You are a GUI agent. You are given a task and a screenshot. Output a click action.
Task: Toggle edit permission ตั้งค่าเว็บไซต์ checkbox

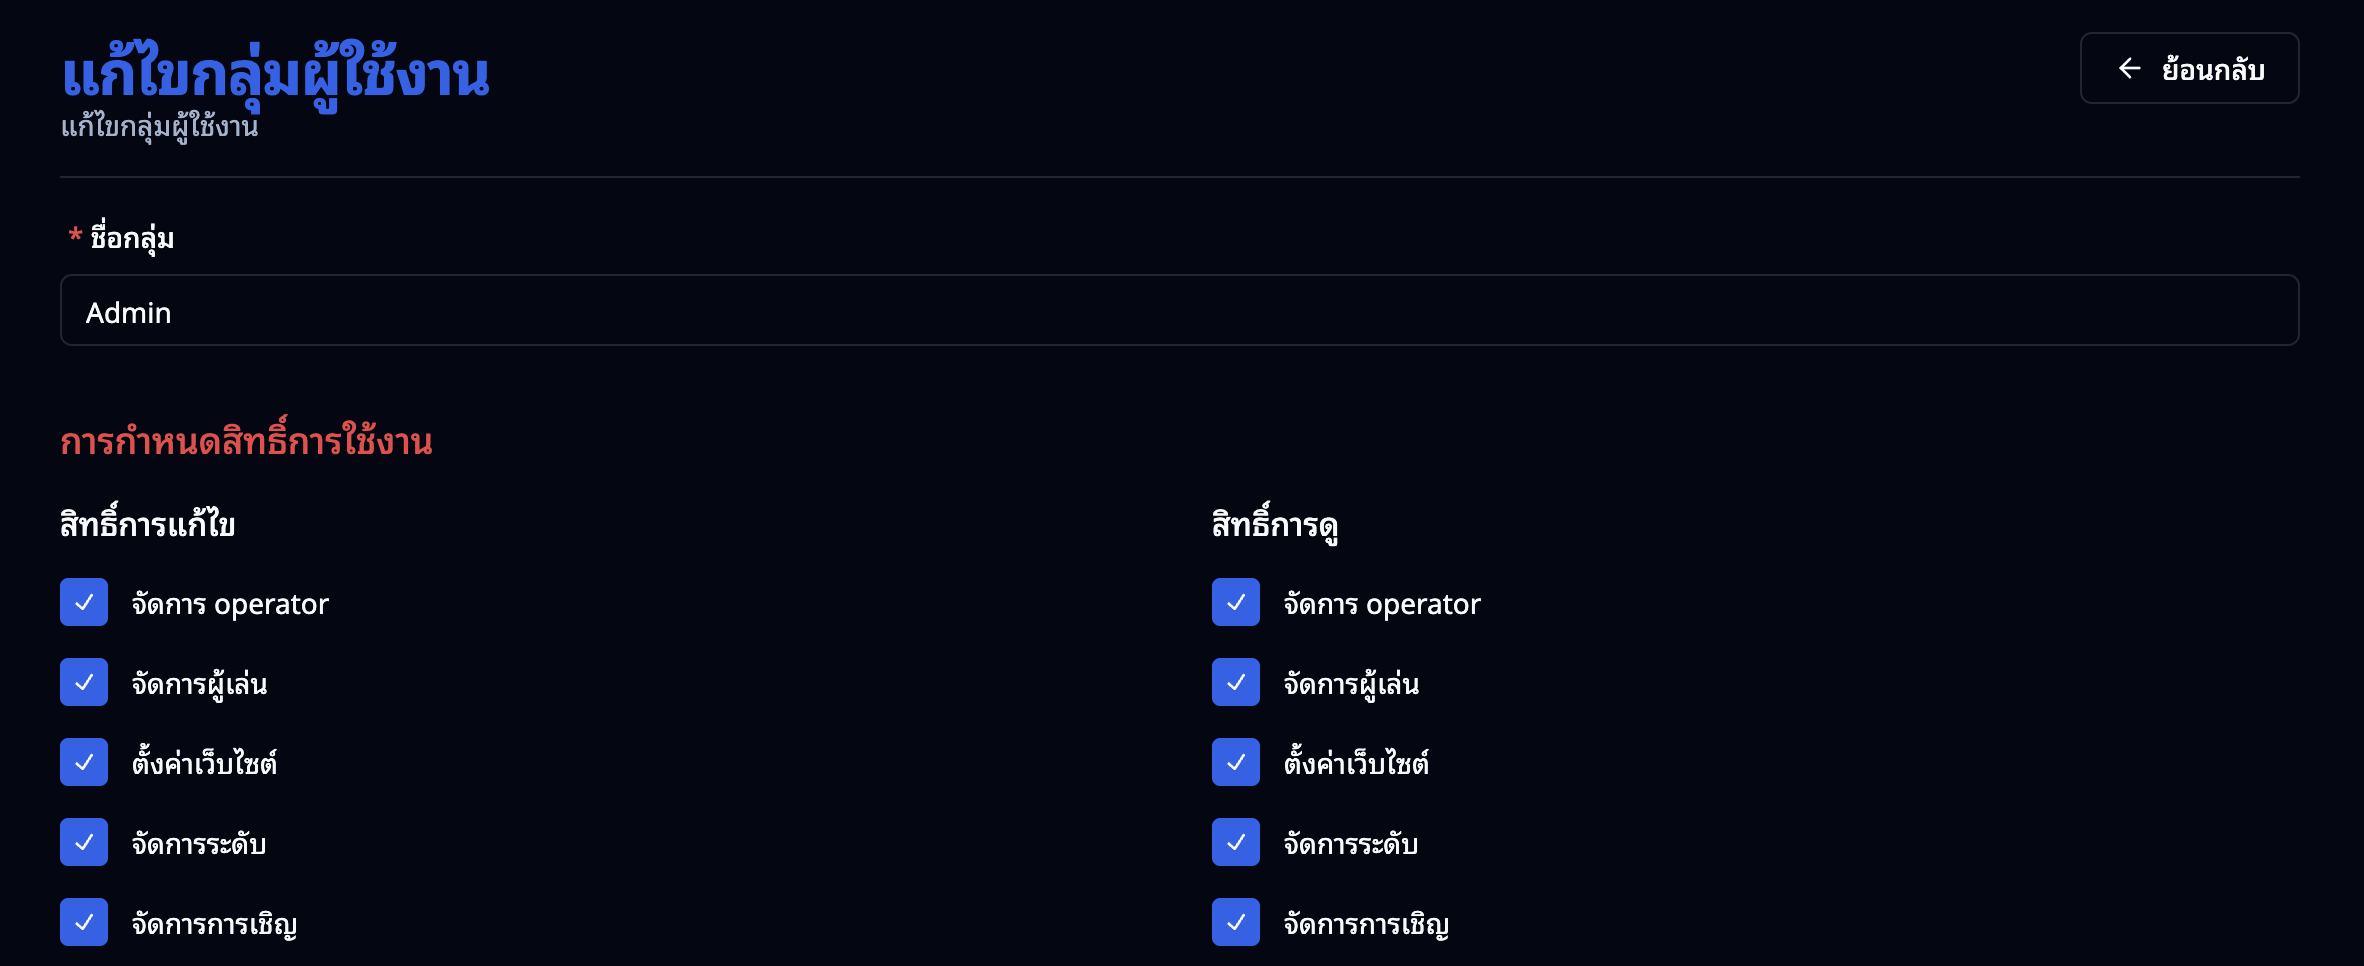pyautogui.click(x=84, y=762)
